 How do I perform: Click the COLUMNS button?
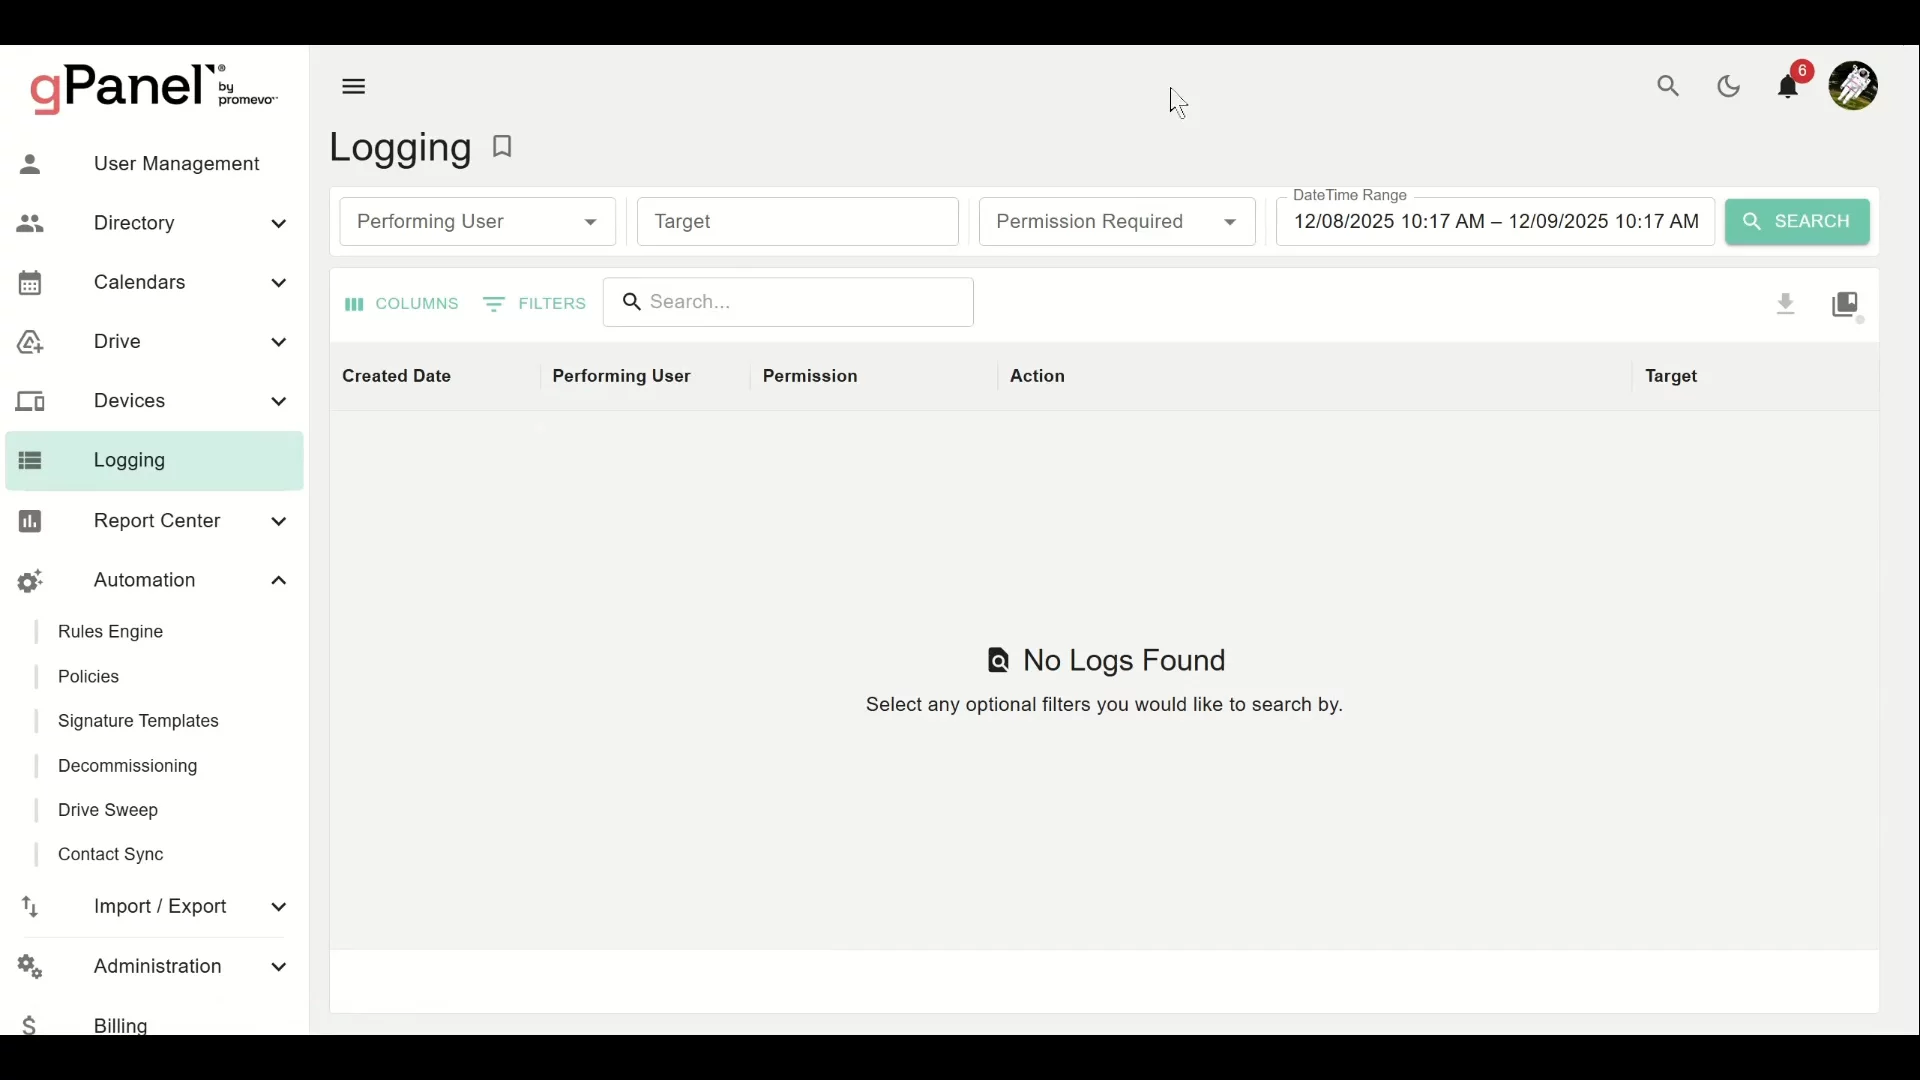402,304
